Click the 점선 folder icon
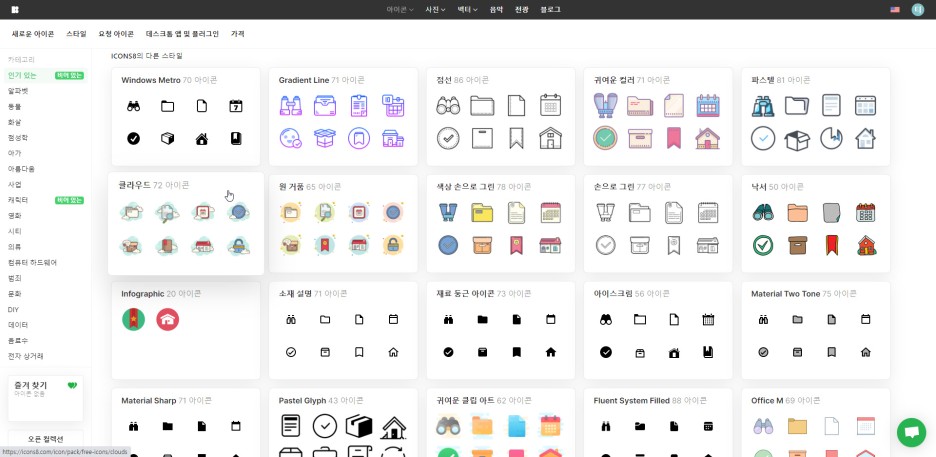Screen dimensions: 936x457 click(482, 106)
